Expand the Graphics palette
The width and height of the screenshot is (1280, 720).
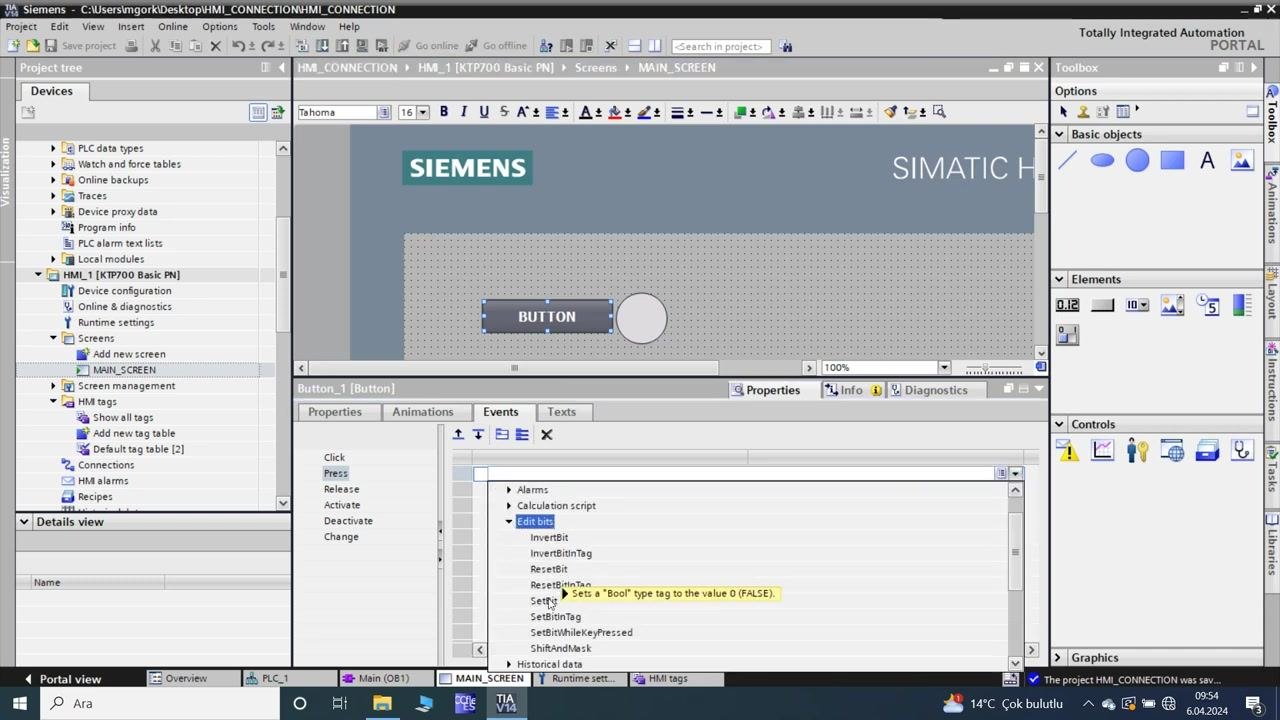(x=1058, y=658)
